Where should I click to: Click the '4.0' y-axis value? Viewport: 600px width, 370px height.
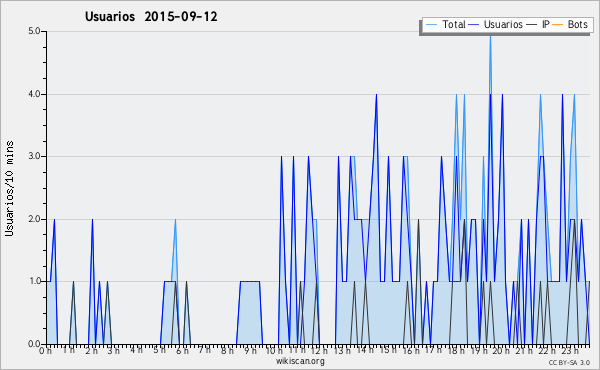(x=34, y=94)
